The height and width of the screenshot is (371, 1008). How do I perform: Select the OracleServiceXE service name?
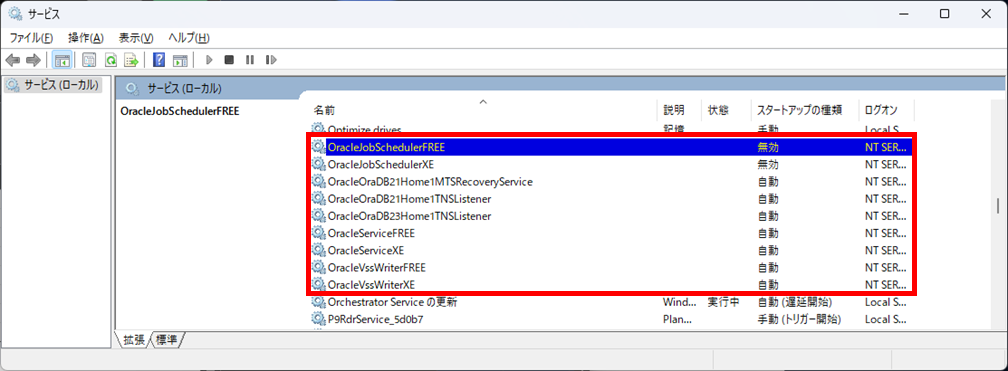click(x=366, y=250)
